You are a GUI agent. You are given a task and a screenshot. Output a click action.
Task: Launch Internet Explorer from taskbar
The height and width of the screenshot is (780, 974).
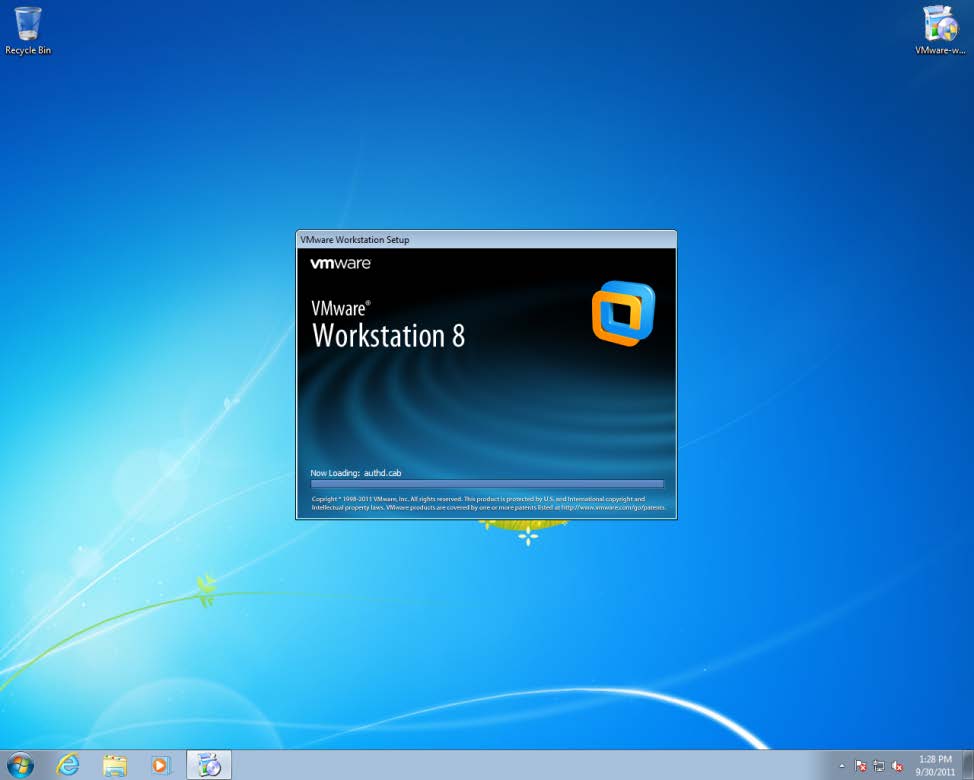click(68, 765)
